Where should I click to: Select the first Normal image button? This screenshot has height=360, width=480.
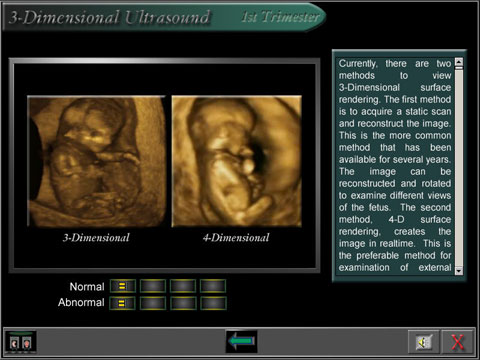point(123,286)
